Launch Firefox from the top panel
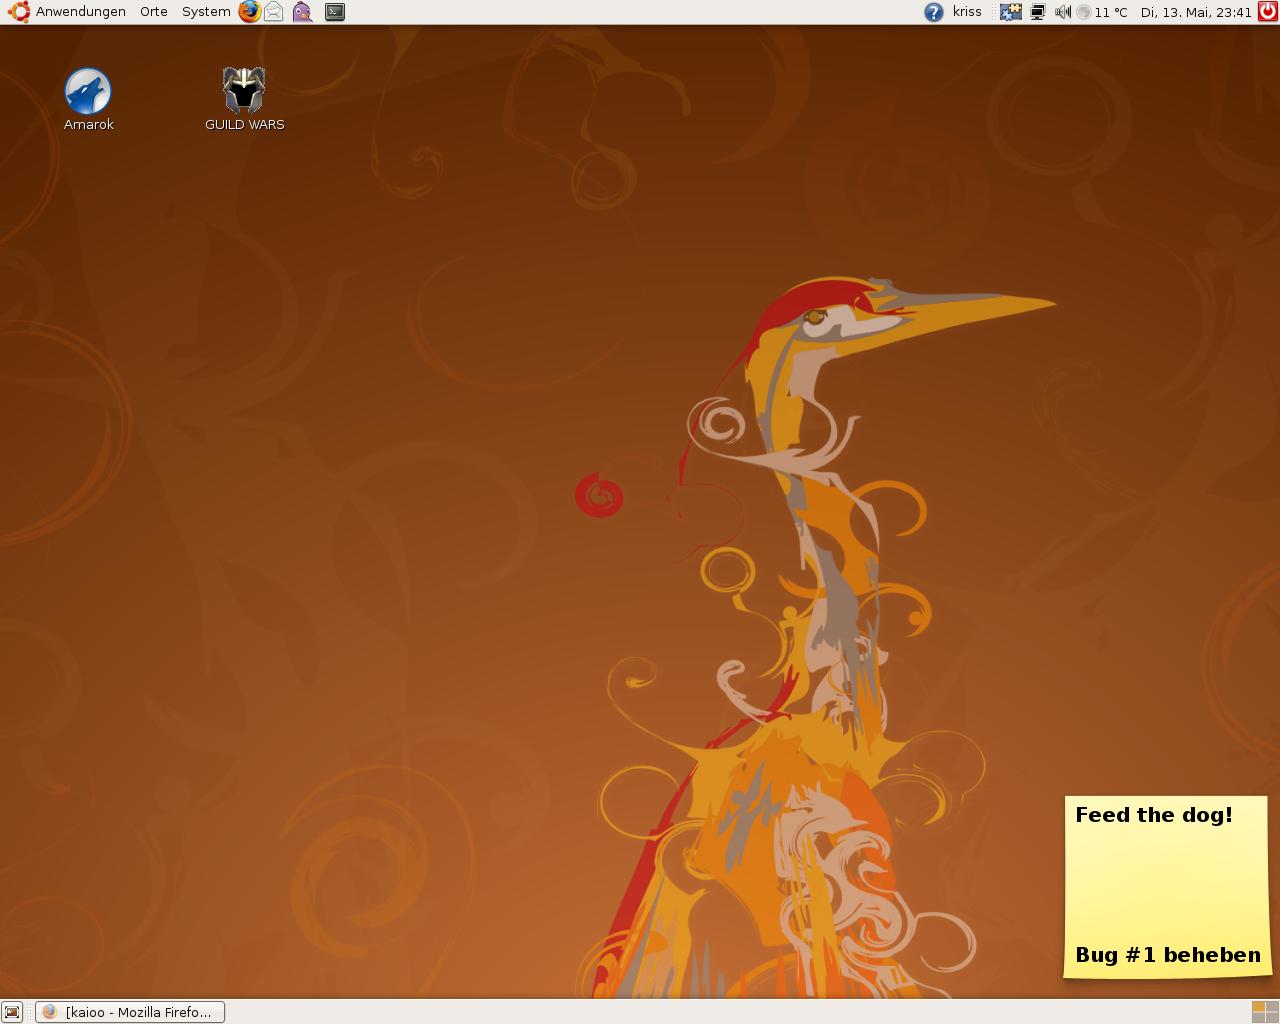The image size is (1280, 1024). point(249,12)
